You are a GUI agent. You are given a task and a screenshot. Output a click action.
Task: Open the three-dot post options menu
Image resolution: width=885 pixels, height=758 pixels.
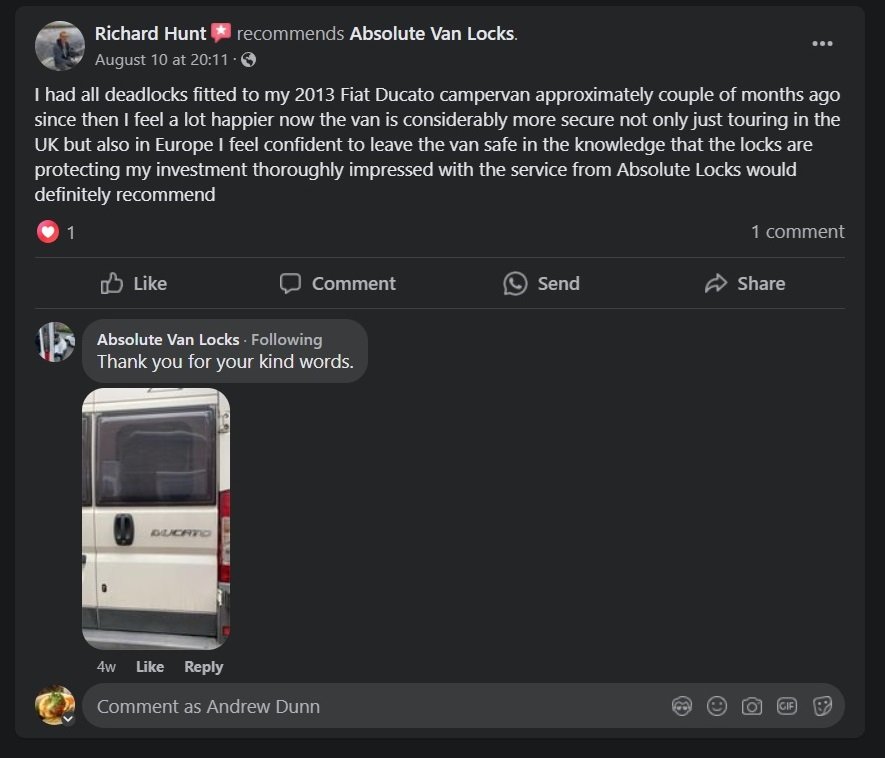[x=822, y=44]
